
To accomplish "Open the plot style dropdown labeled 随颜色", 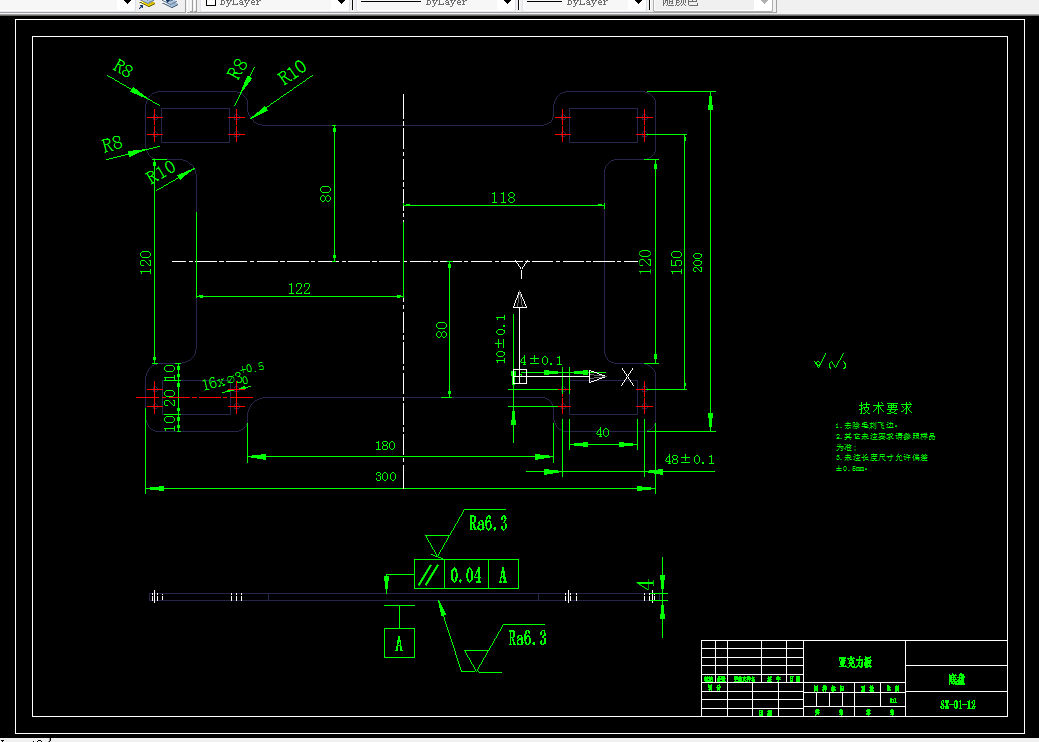I will point(712,3).
